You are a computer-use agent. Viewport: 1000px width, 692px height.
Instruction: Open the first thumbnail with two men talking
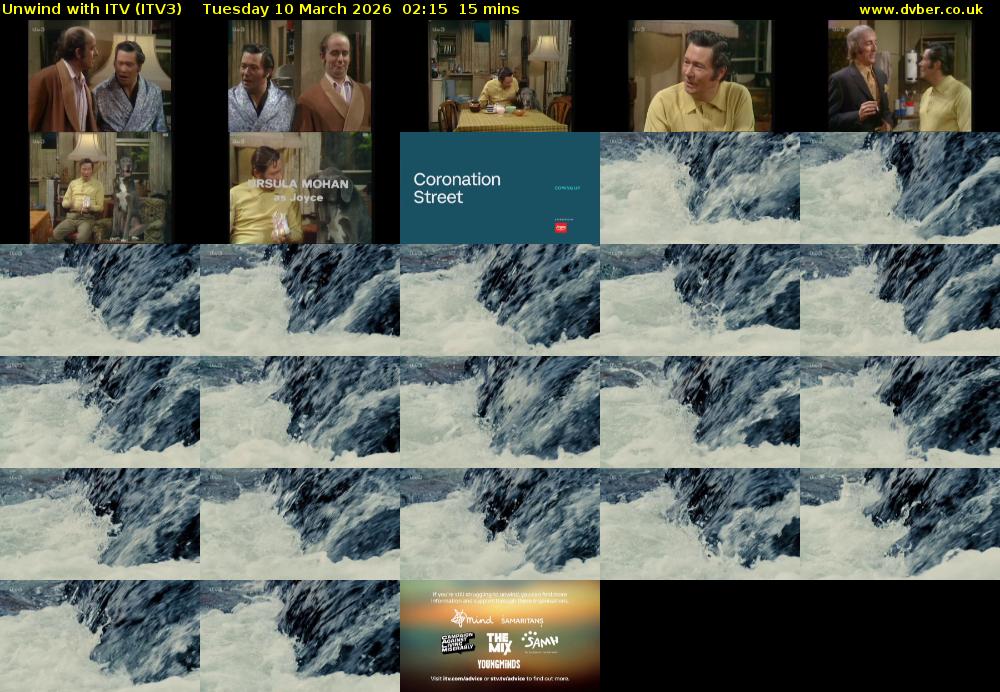(x=100, y=76)
